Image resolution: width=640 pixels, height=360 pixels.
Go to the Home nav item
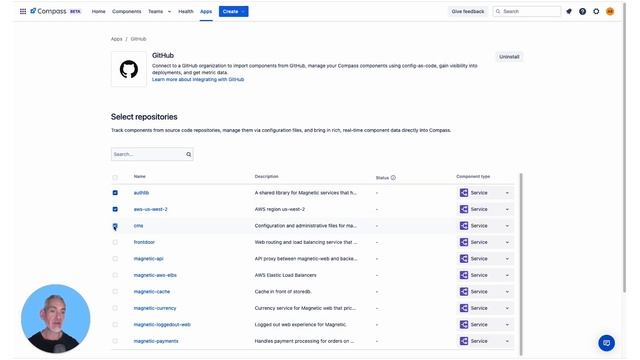coord(98,11)
